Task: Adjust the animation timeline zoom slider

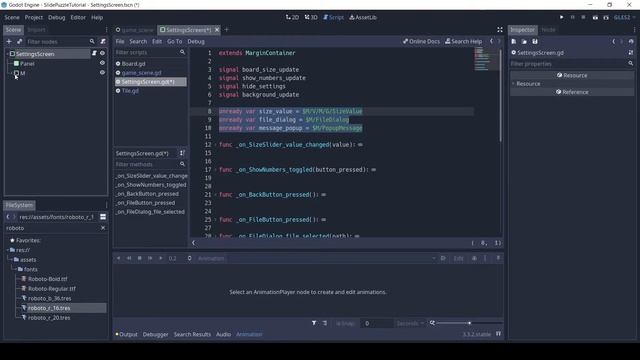Action: (469, 323)
